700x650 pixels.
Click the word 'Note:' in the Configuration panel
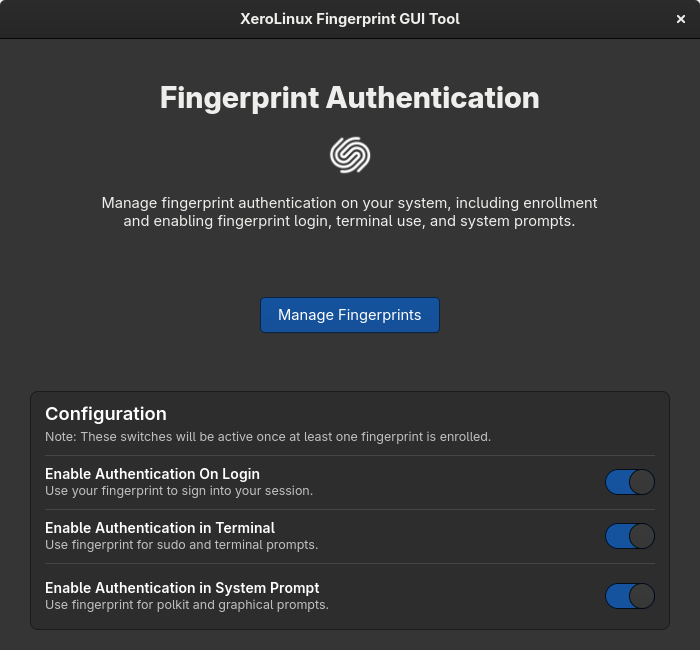60,437
